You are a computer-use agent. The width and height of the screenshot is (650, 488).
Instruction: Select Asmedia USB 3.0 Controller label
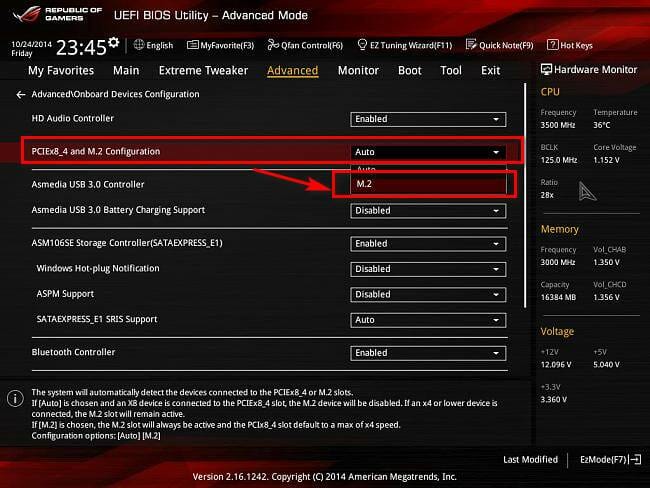(x=88, y=184)
